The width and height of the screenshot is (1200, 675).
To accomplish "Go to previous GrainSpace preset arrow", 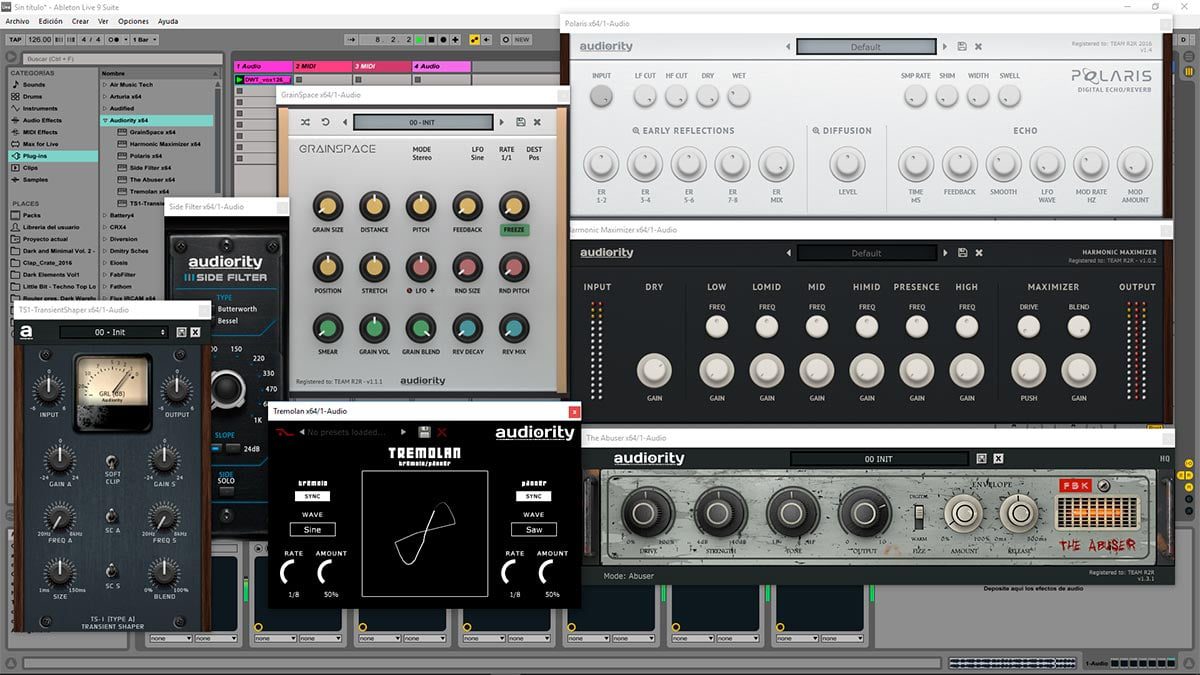I will click(x=344, y=122).
